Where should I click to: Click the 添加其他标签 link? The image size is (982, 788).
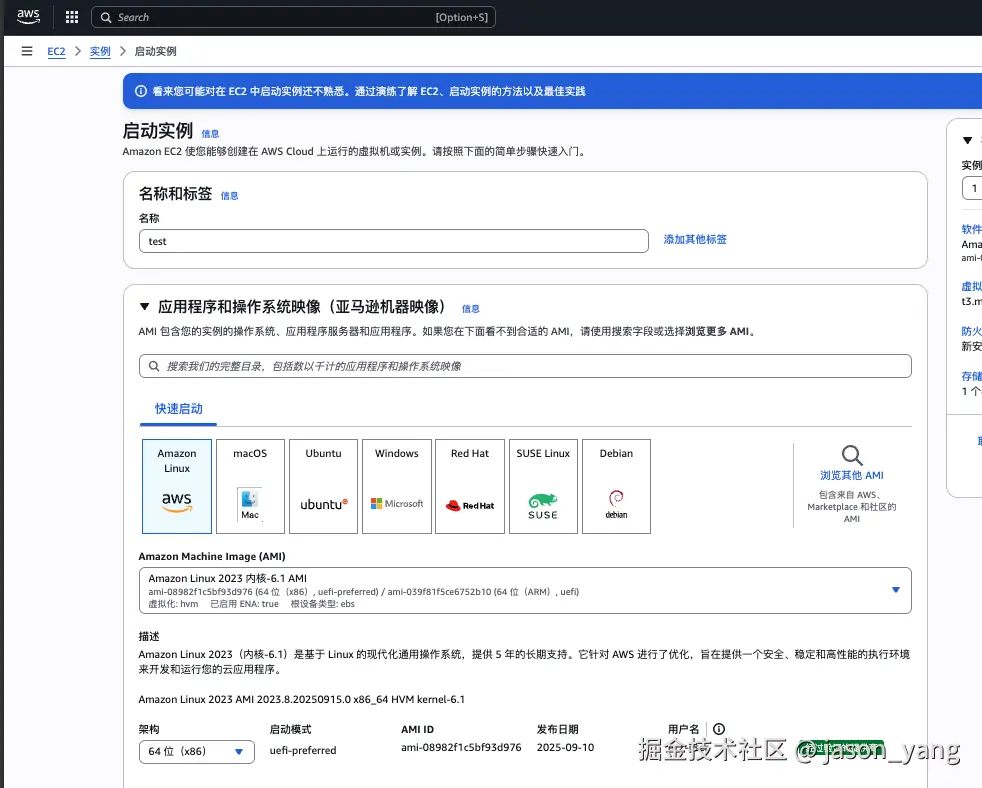(x=695, y=239)
